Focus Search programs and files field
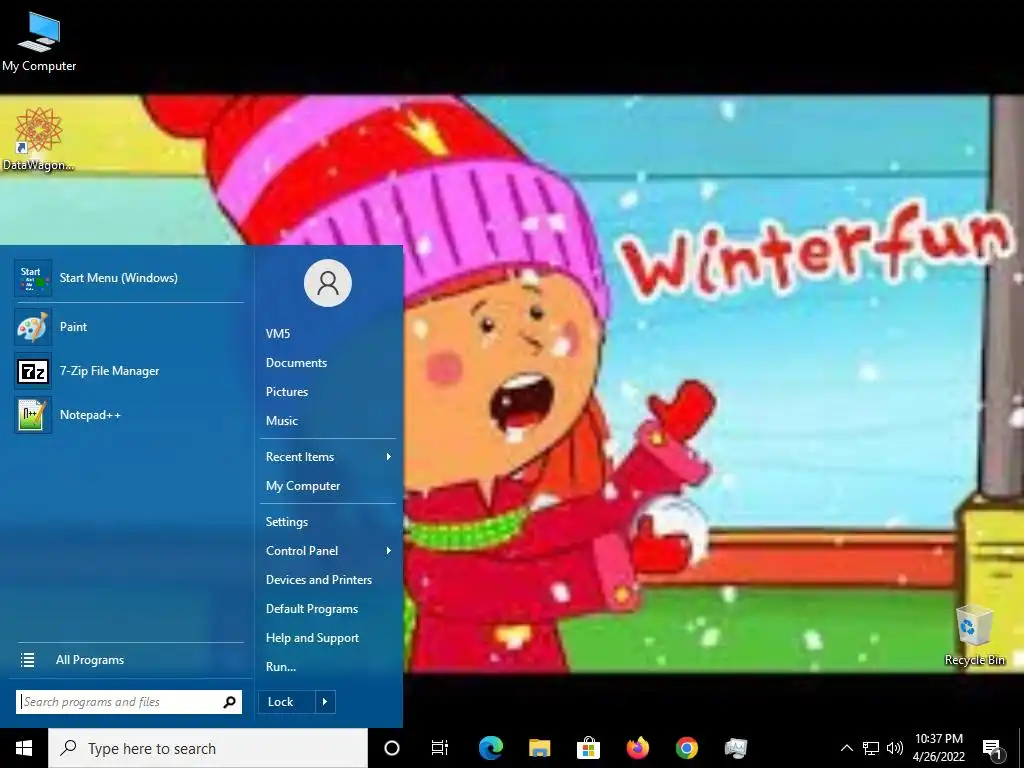 (x=129, y=702)
